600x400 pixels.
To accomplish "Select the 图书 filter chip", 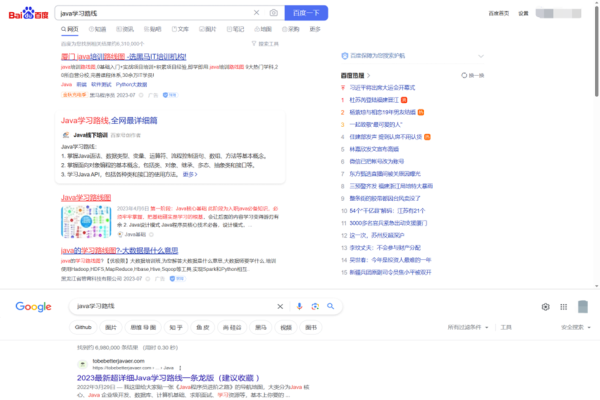I will [x=311, y=327].
